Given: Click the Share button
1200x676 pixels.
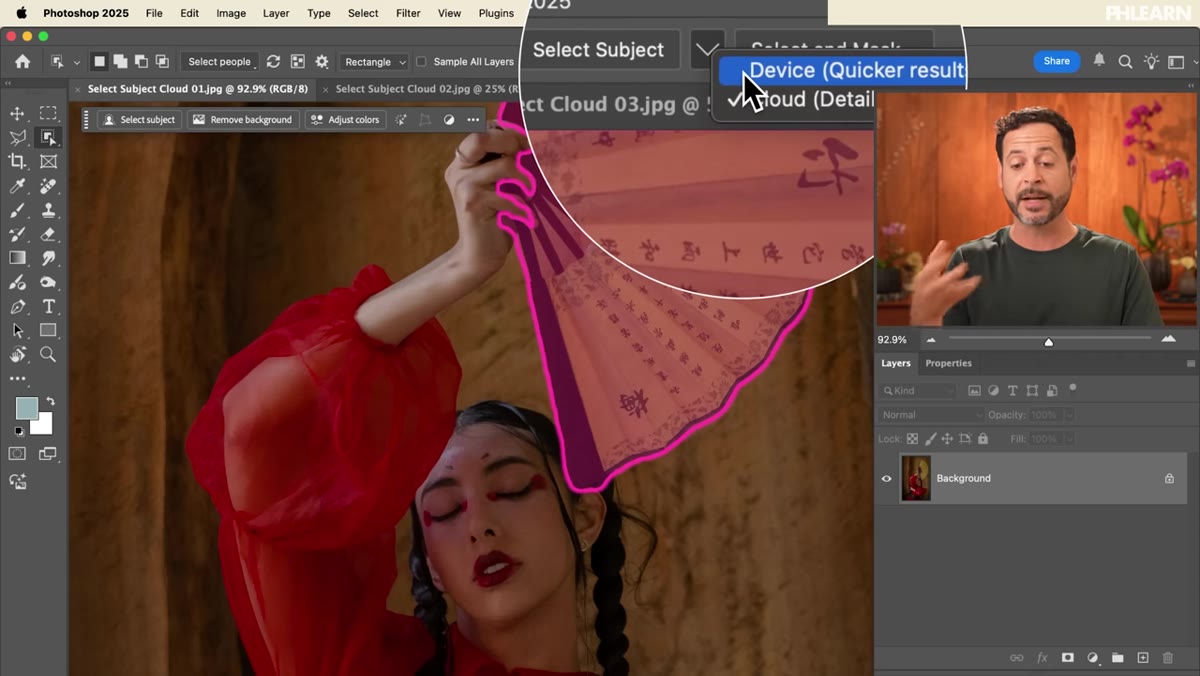Looking at the screenshot, I should pos(1056,61).
